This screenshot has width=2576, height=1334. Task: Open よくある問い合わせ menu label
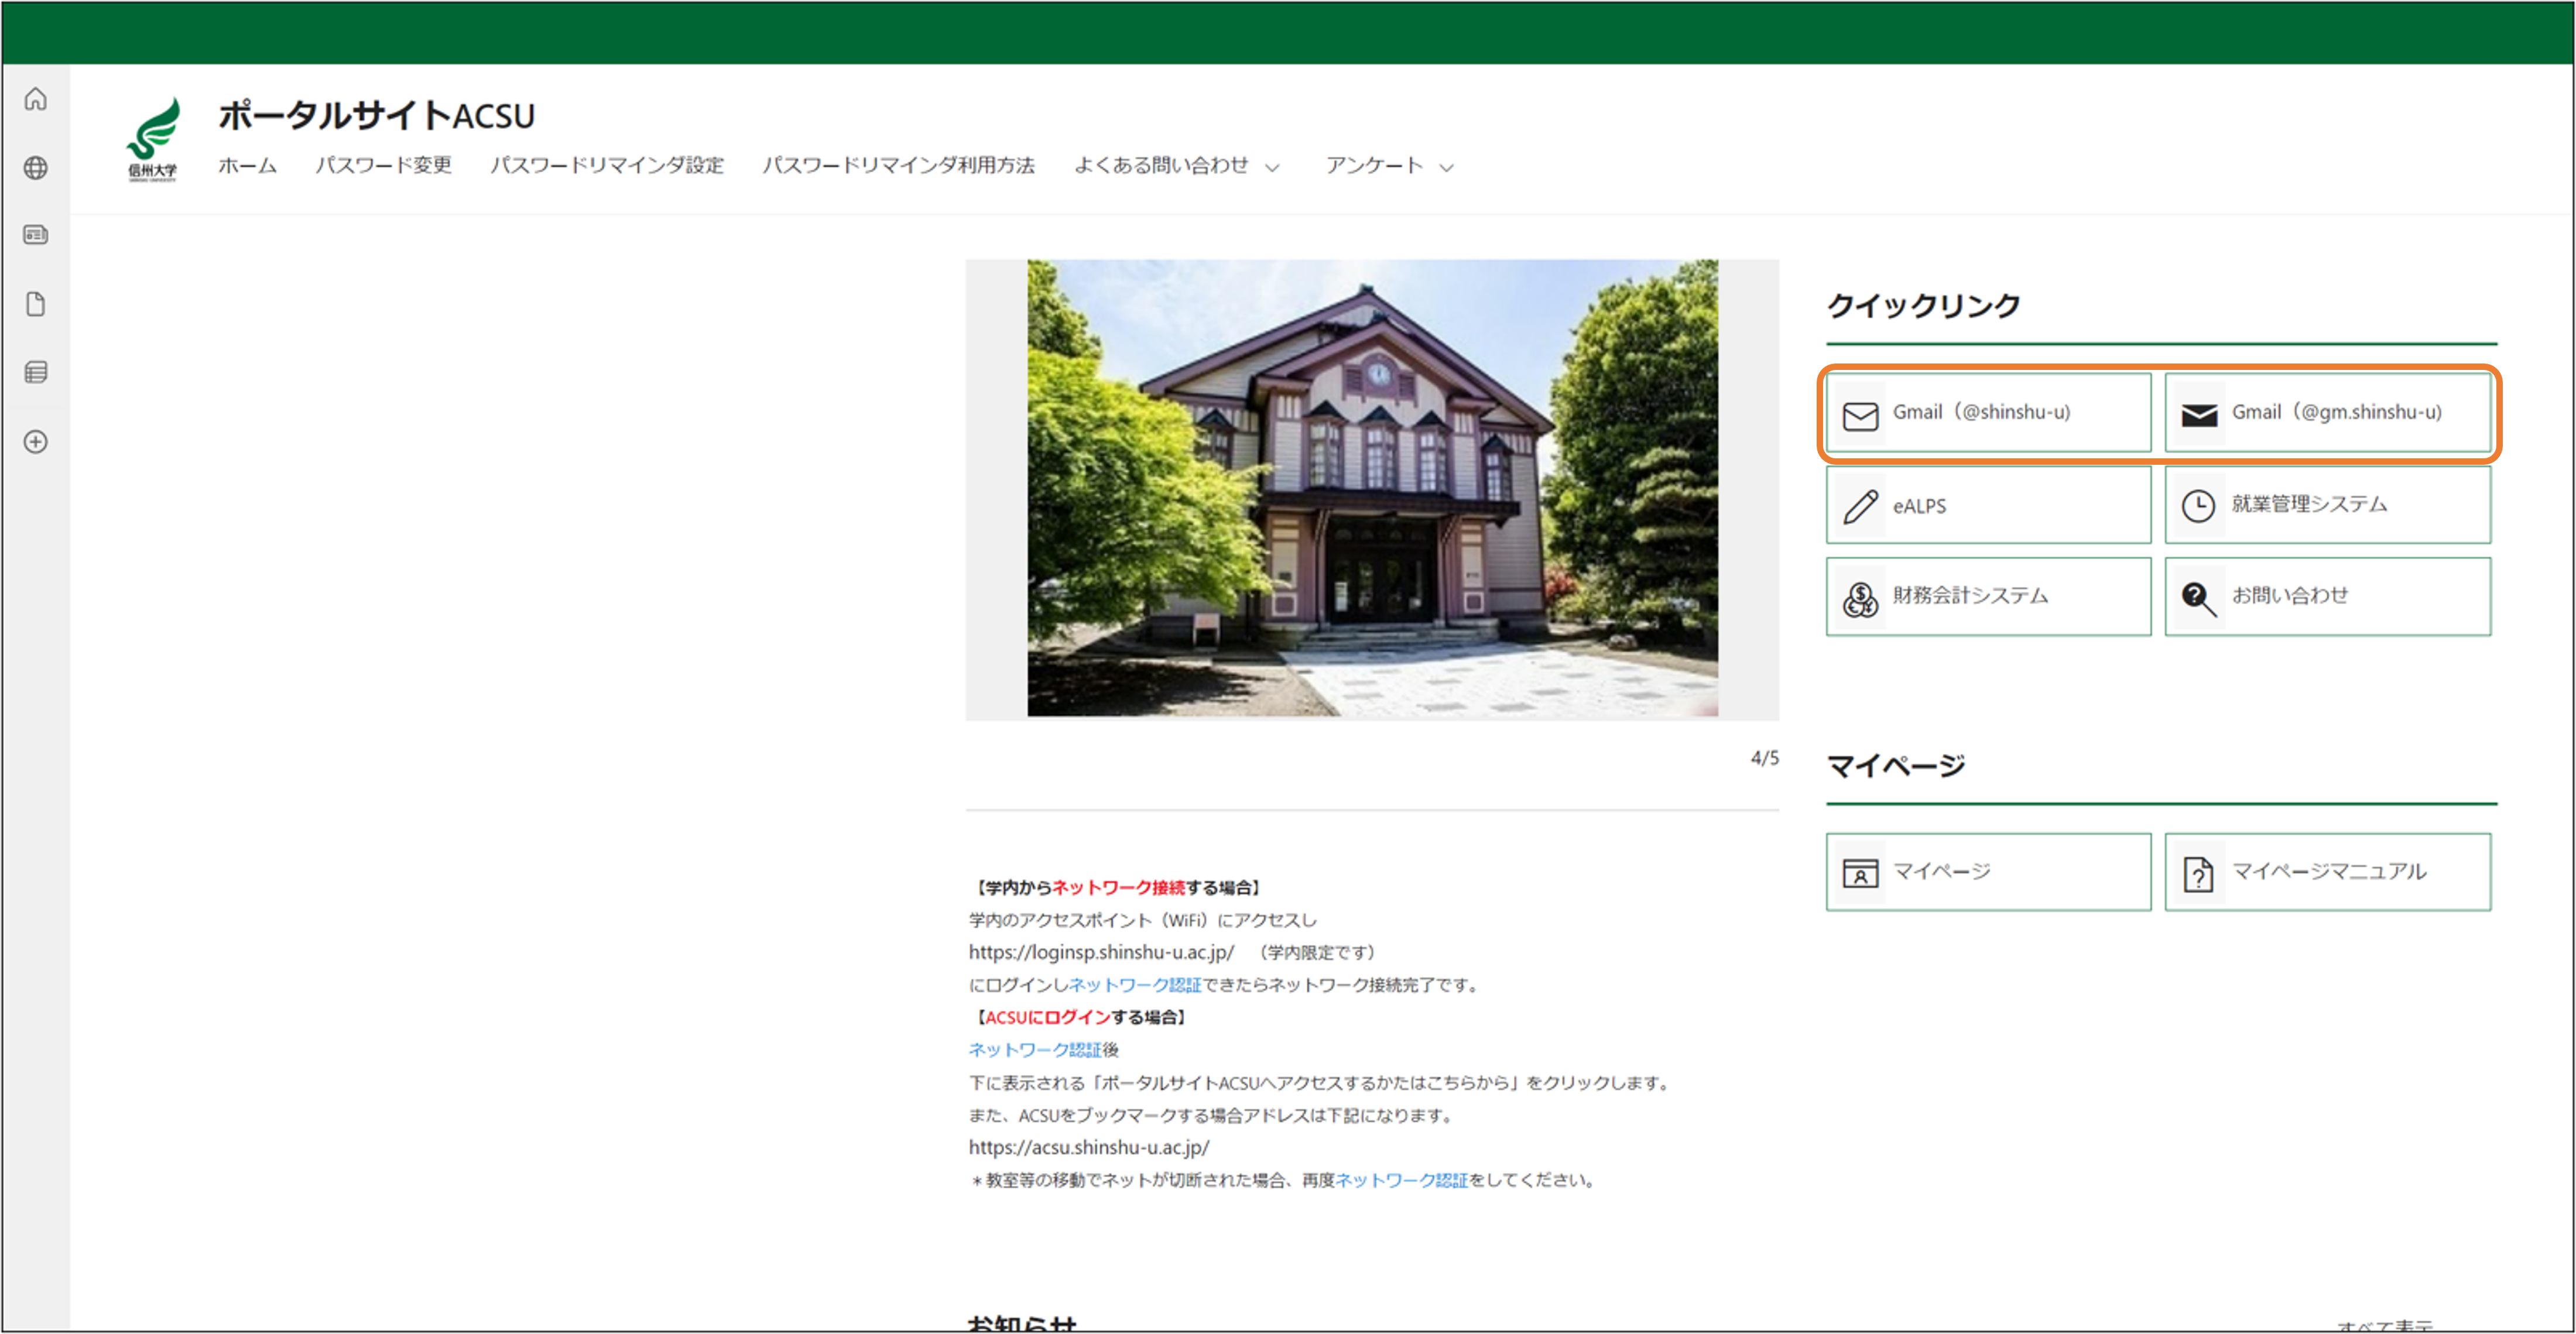coord(1161,165)
